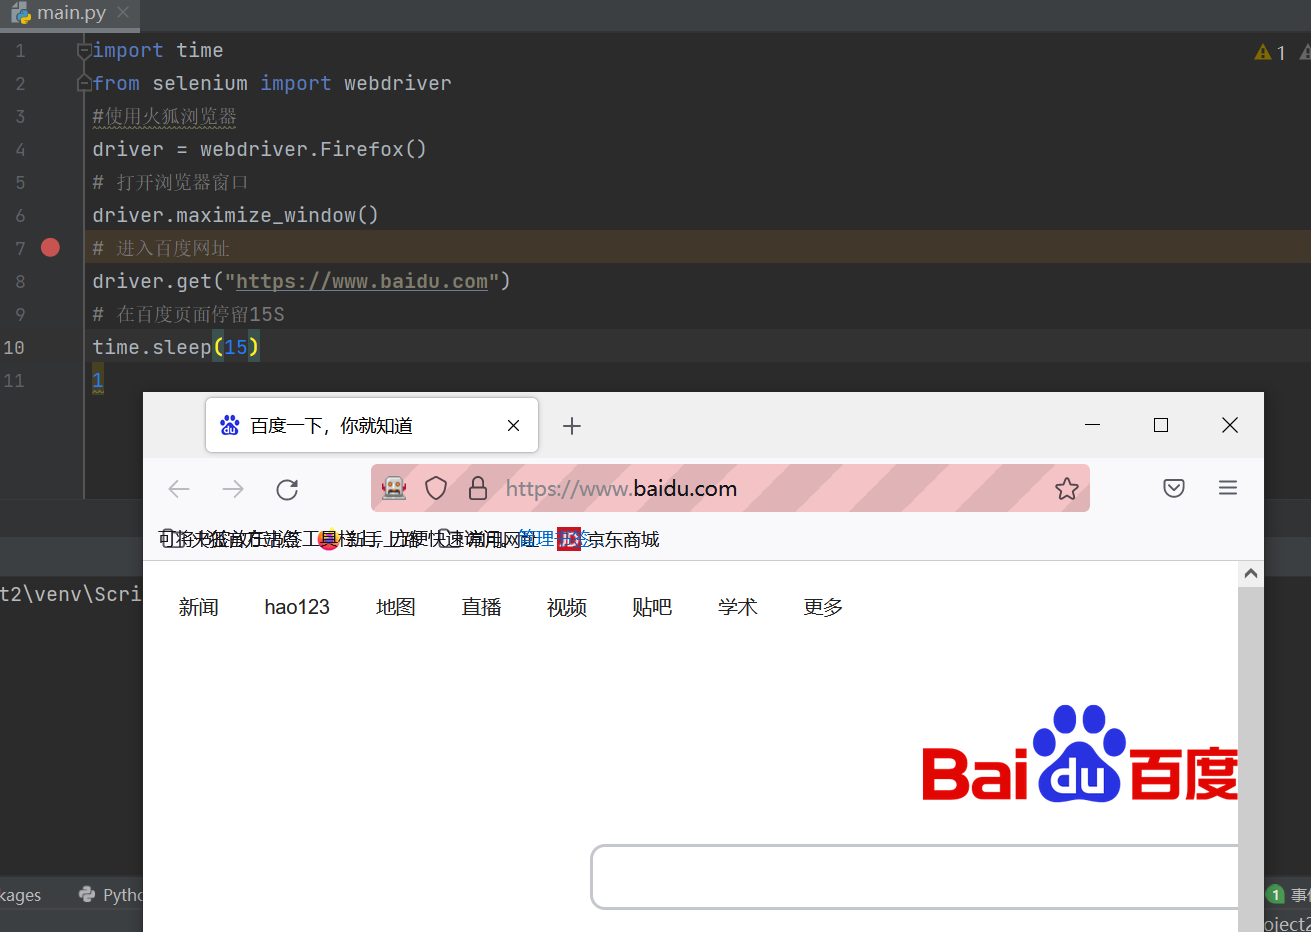Maximize the Firefox window
The width and height of the screenshot is (1311, 932).
(1161, 425)
